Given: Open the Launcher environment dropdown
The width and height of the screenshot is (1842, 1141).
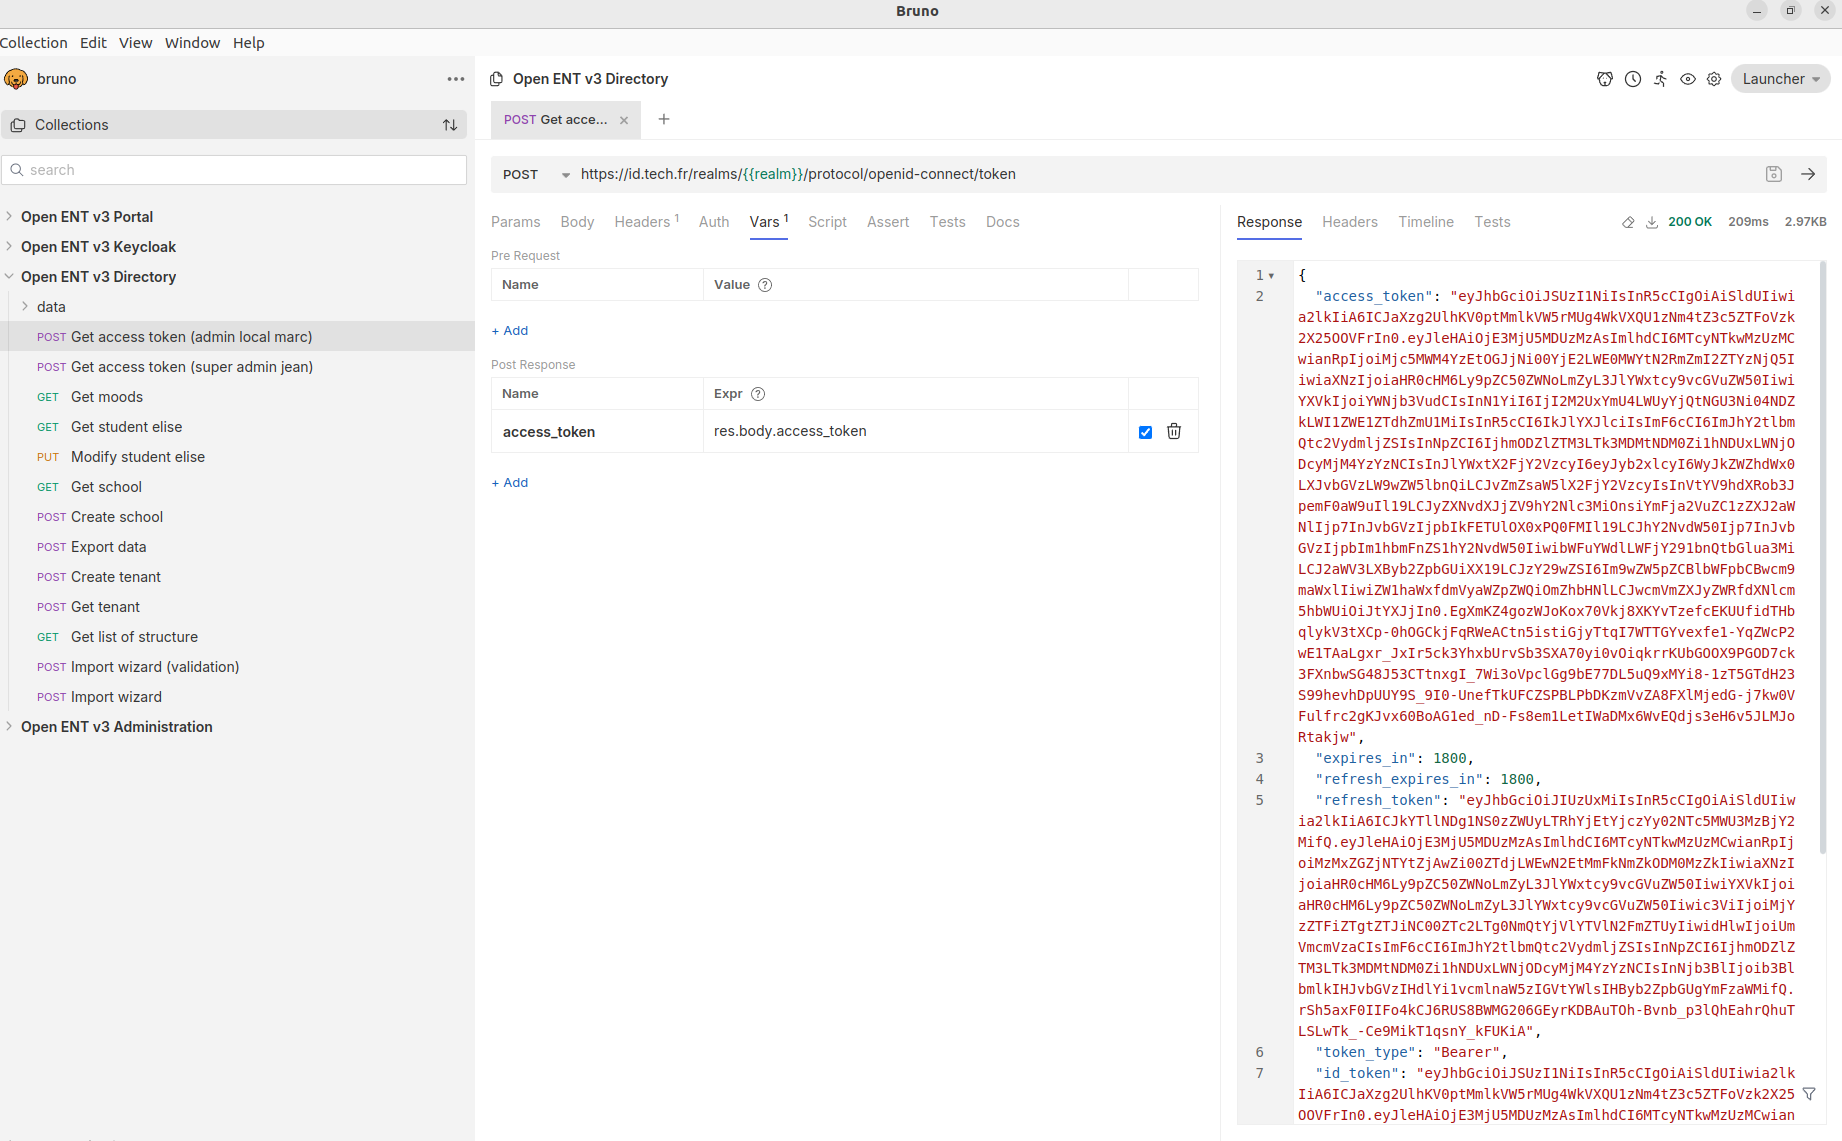Looking at the screenshot, I should click(x=1781, y=79).
